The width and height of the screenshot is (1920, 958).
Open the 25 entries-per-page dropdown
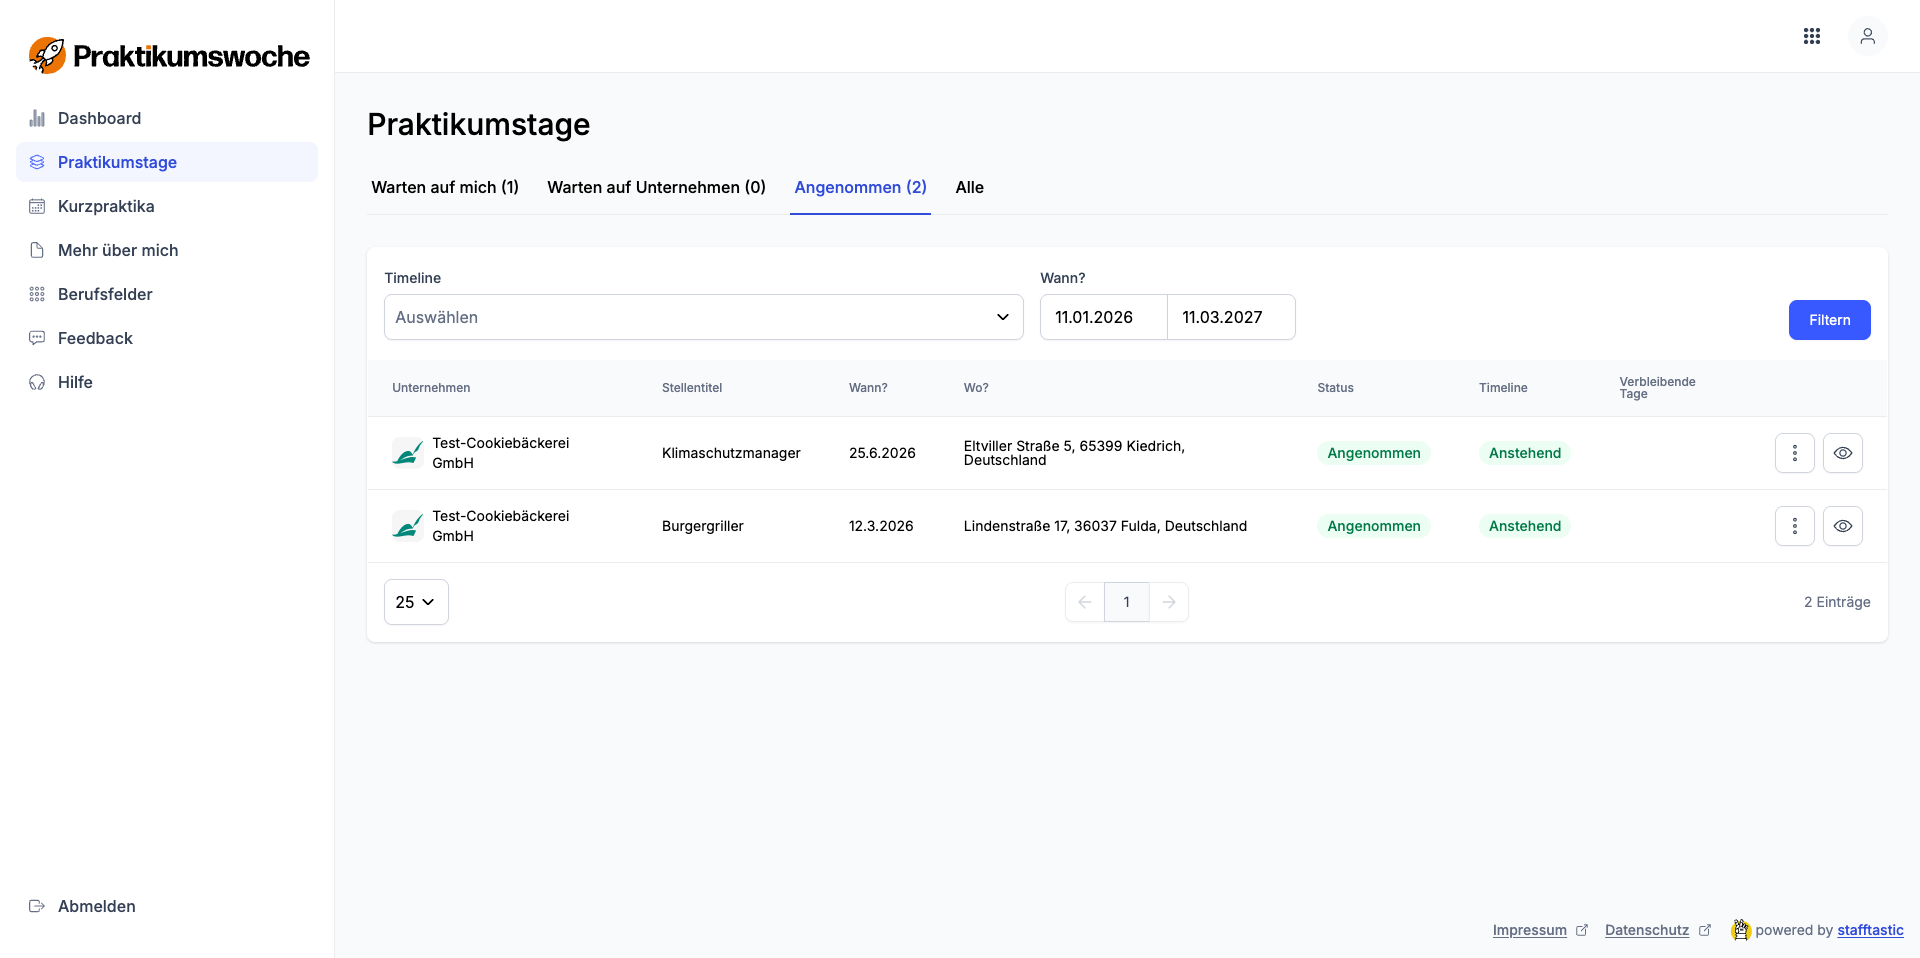pos(416,602)
